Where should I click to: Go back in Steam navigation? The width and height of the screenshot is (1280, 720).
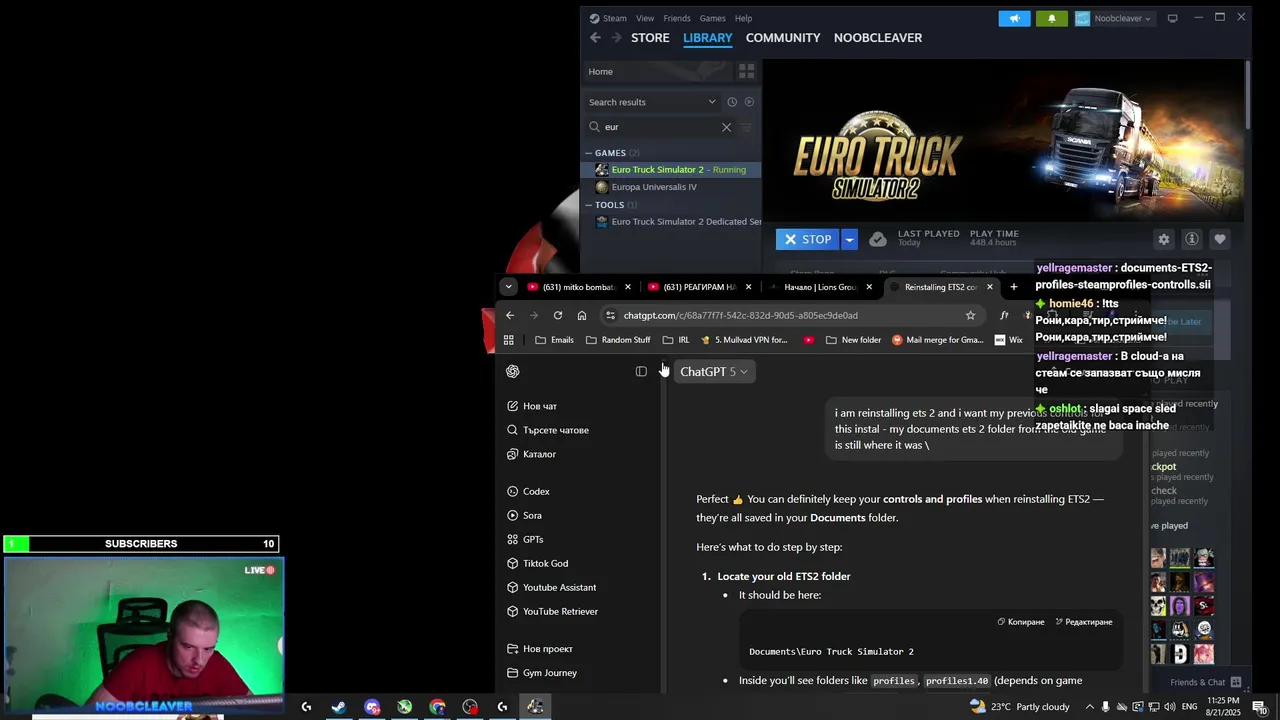(x=595, y=38)
